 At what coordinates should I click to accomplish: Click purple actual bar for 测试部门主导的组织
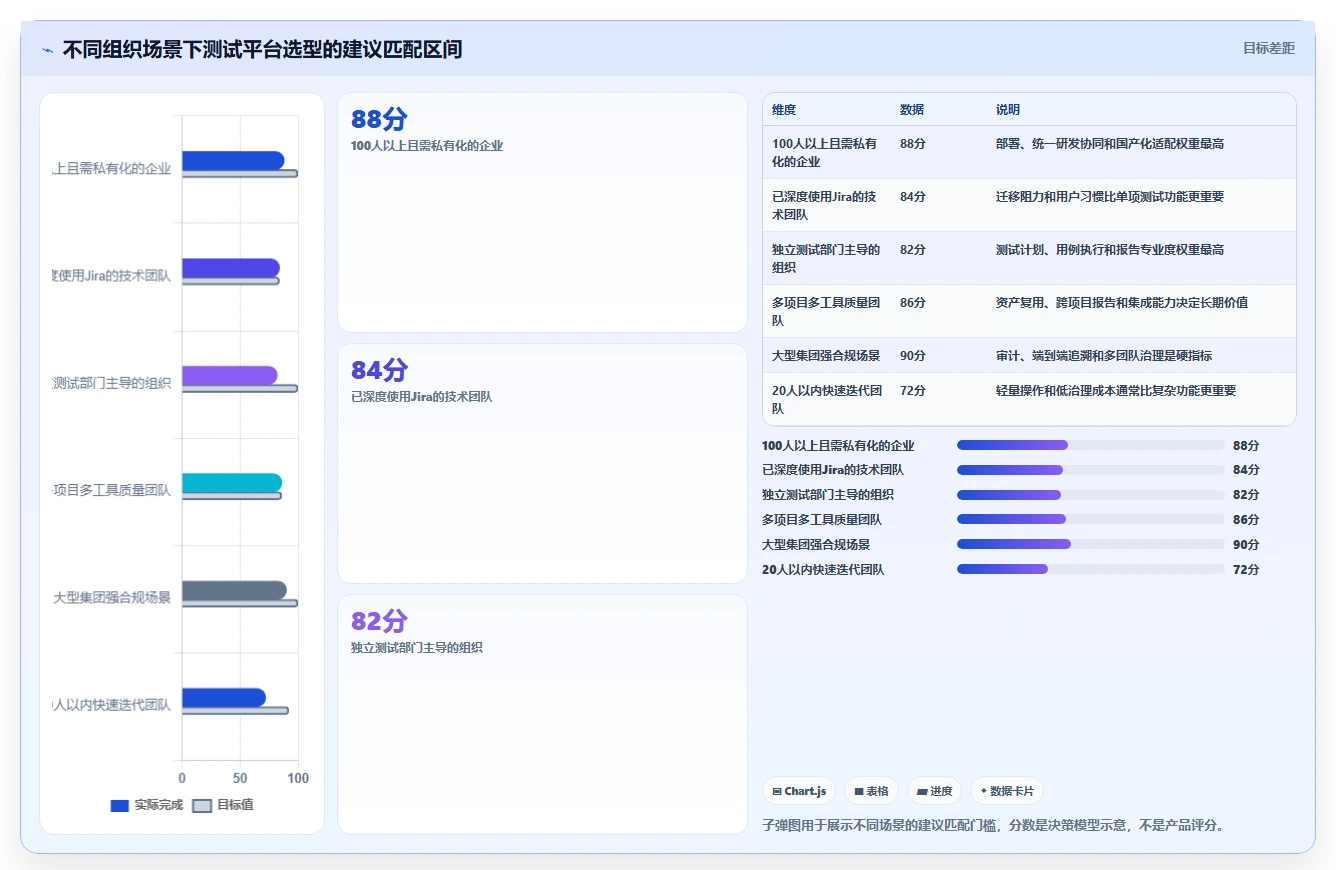(x=230, y=375)
